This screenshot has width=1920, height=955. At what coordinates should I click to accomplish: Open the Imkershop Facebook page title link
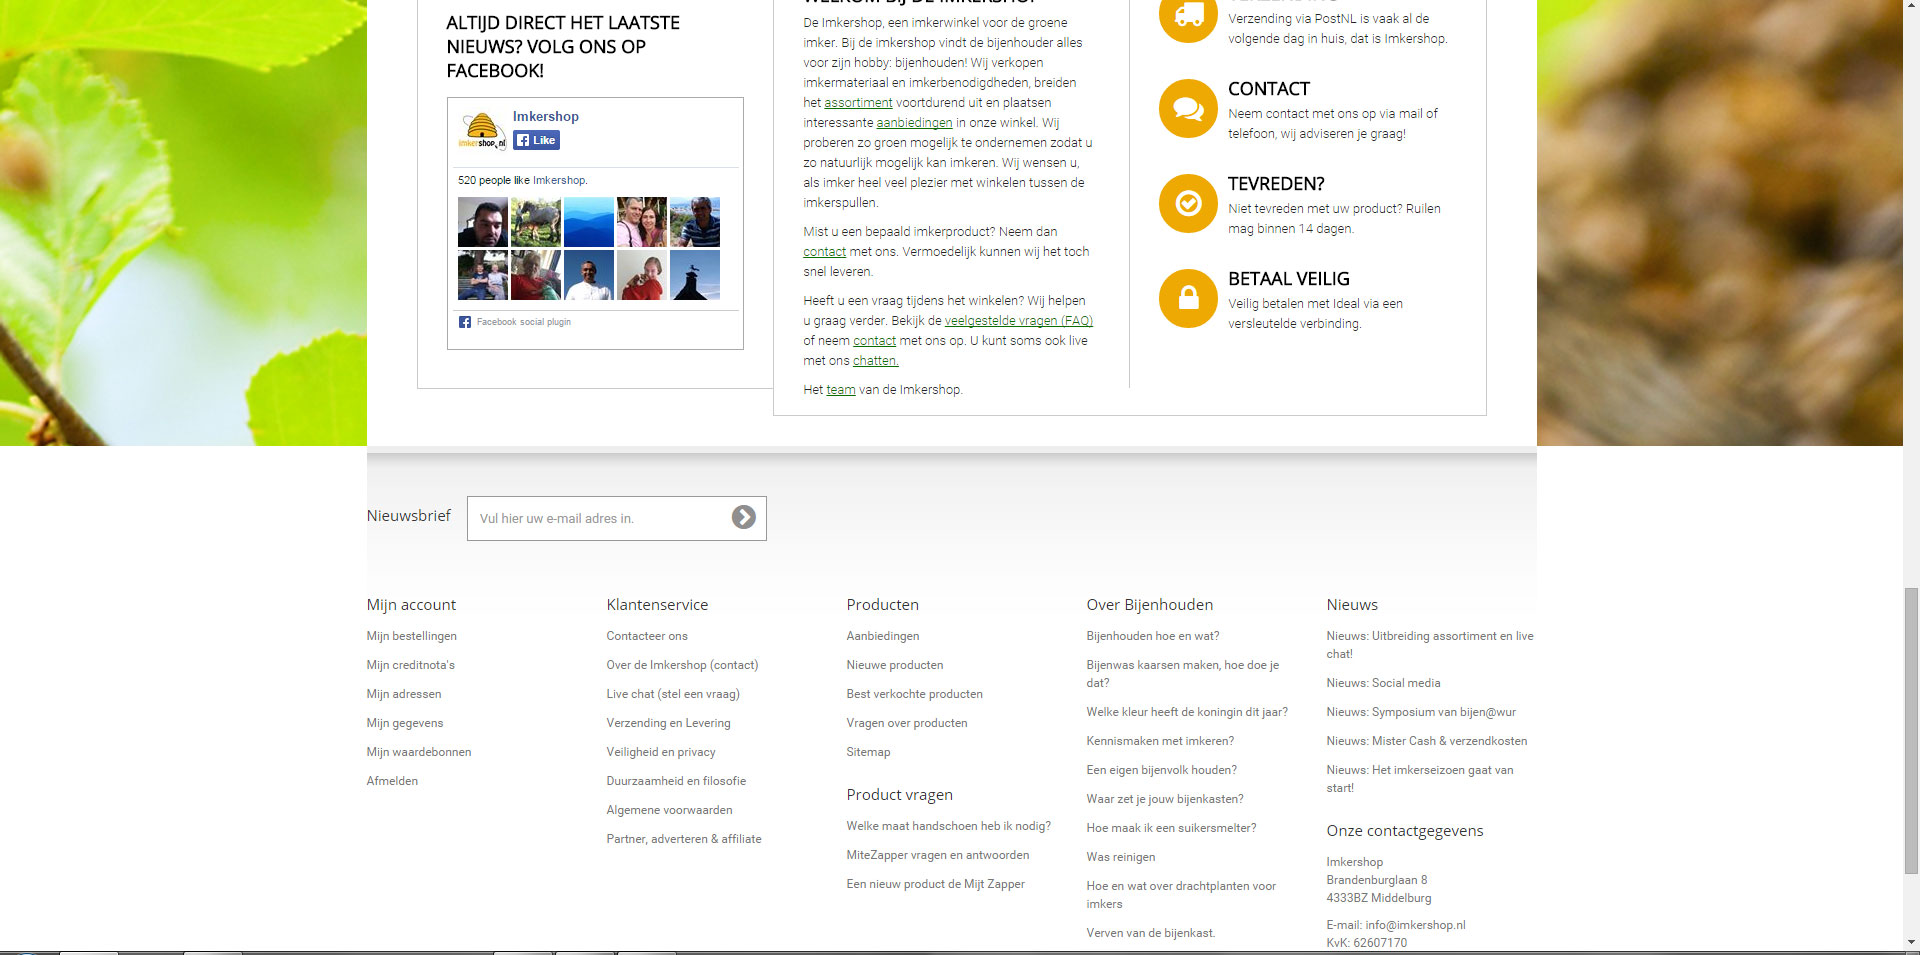tap(545, 116)
